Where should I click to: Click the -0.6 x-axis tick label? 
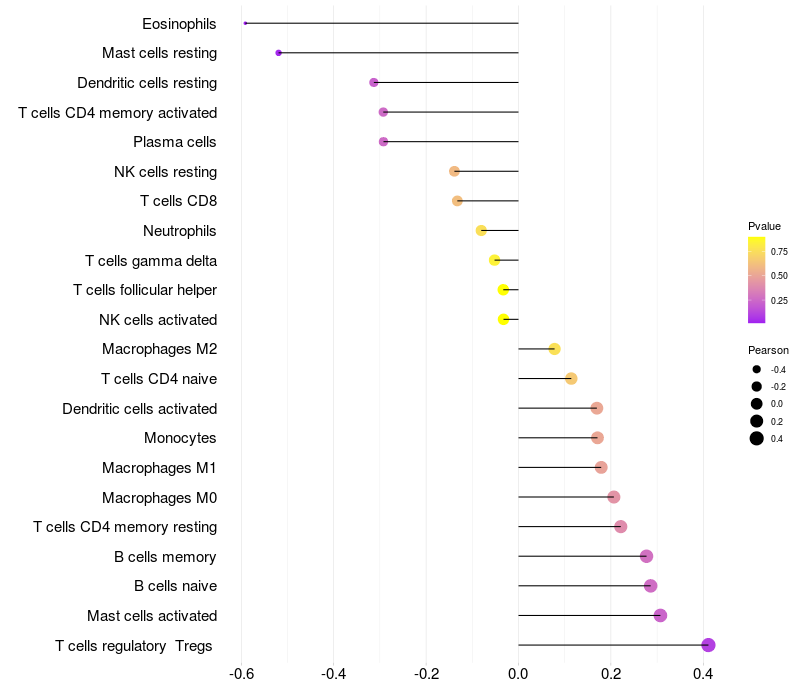[241, 675]
